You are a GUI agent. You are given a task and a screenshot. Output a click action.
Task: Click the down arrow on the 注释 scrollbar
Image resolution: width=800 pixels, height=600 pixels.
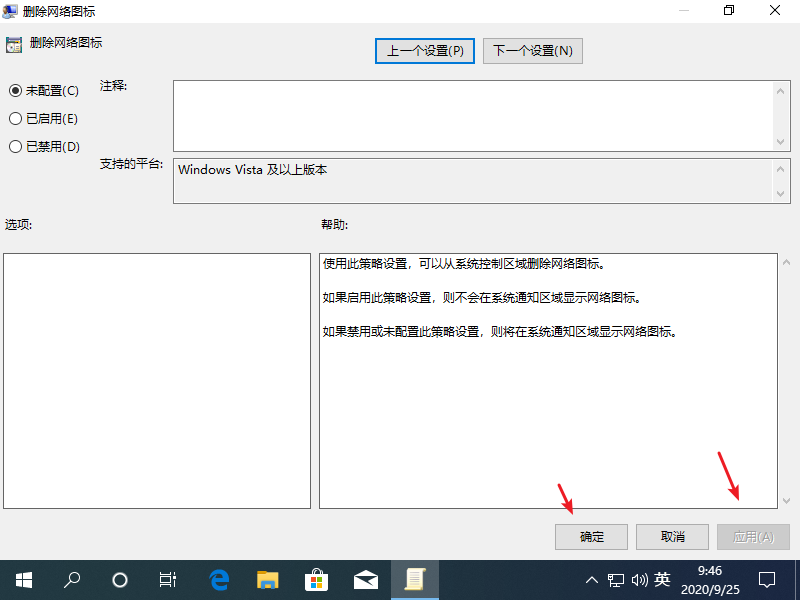click(782, 140)
